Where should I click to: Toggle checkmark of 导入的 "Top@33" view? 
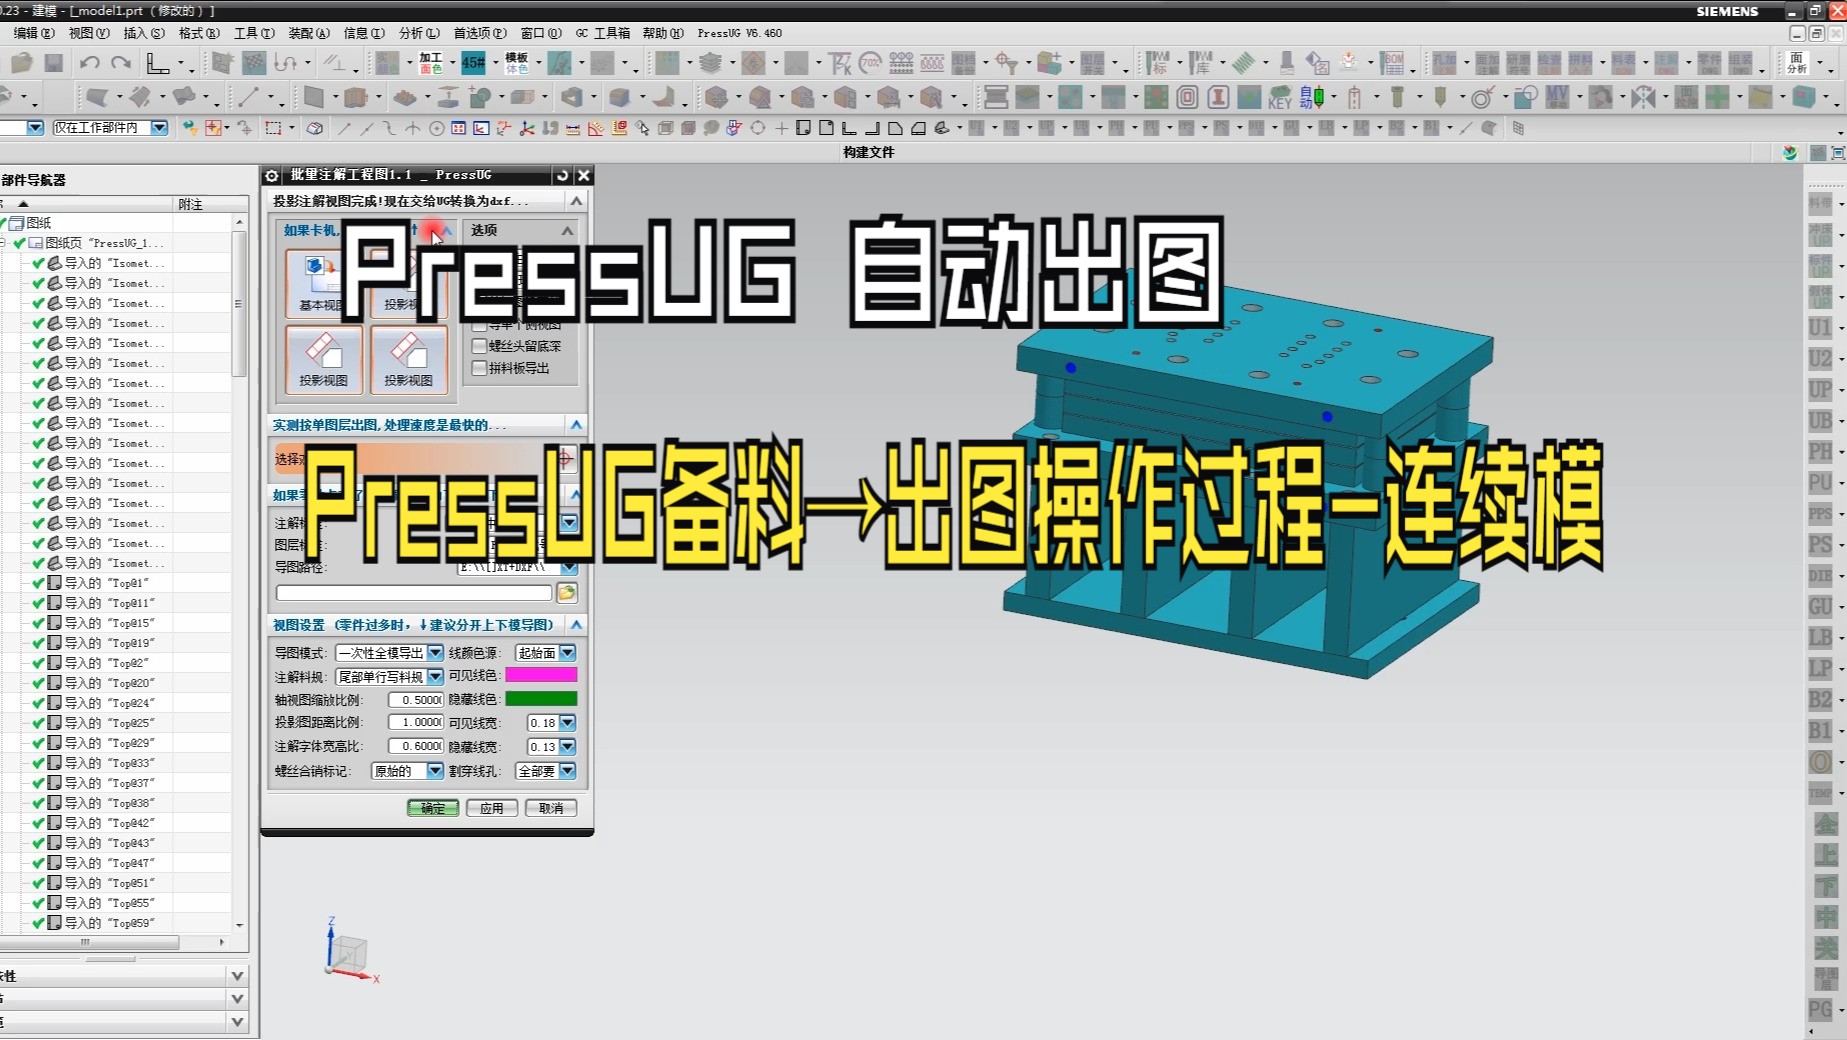tap(38, 763)
